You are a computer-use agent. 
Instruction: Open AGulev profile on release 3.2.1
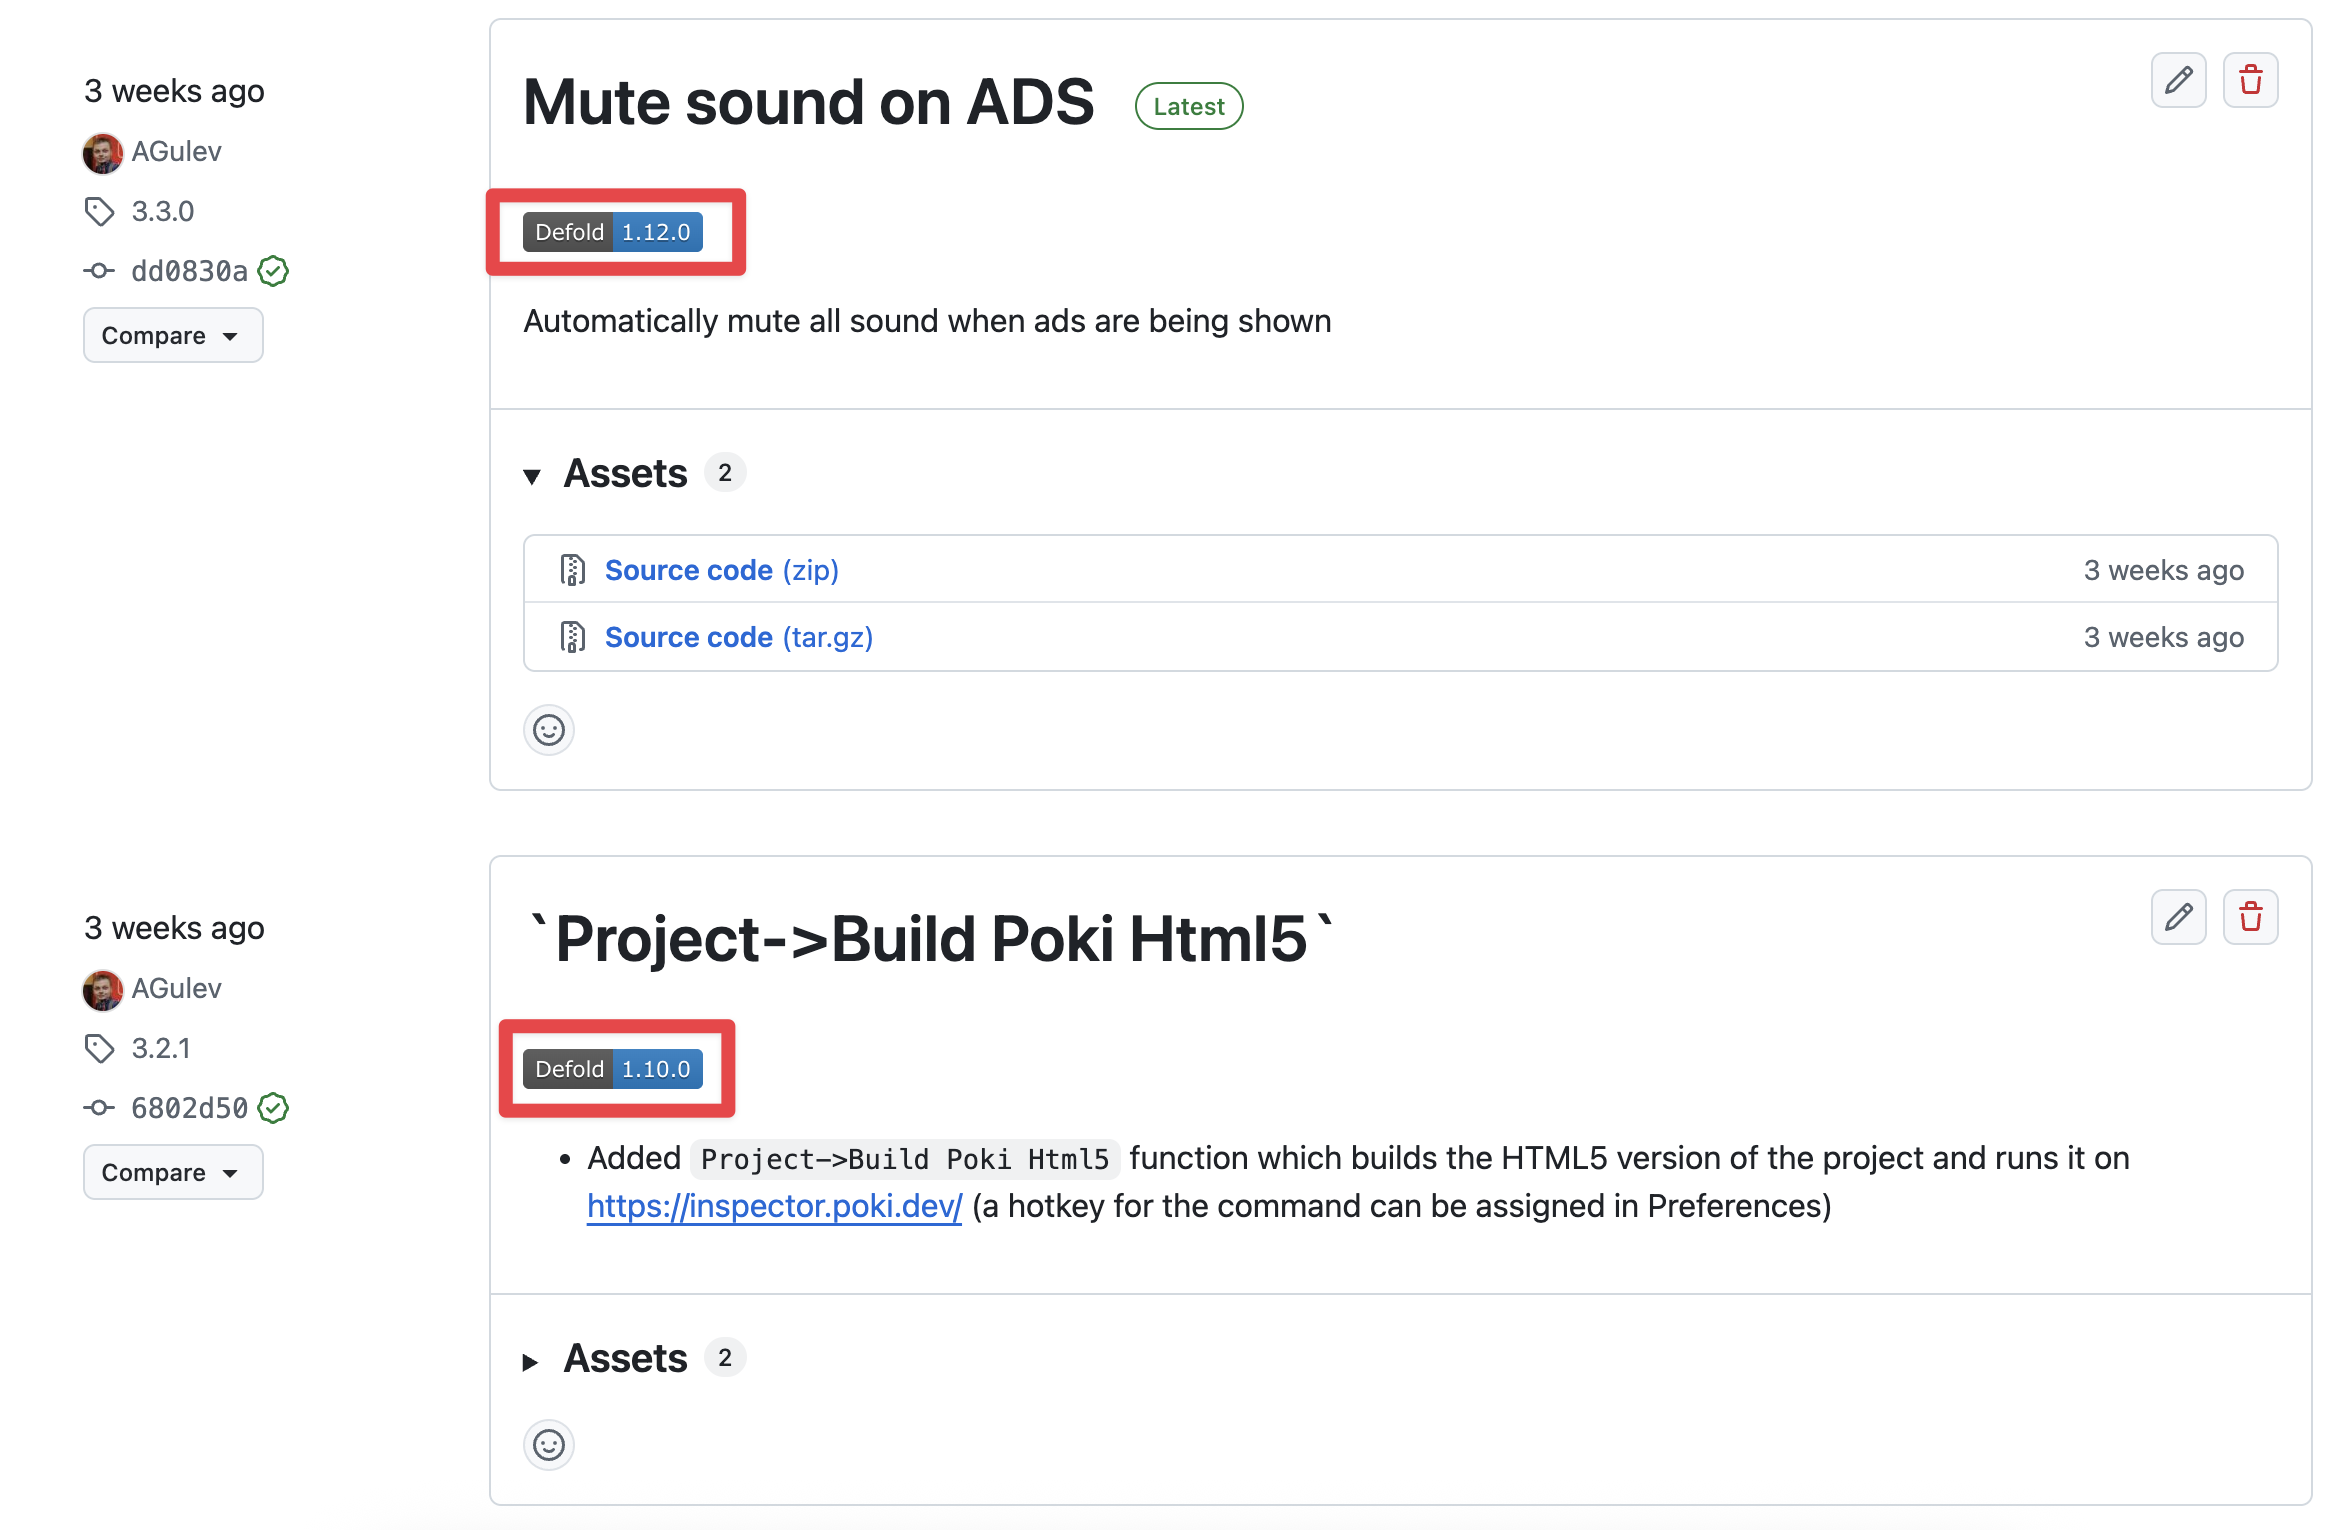(x=176, y=988)
